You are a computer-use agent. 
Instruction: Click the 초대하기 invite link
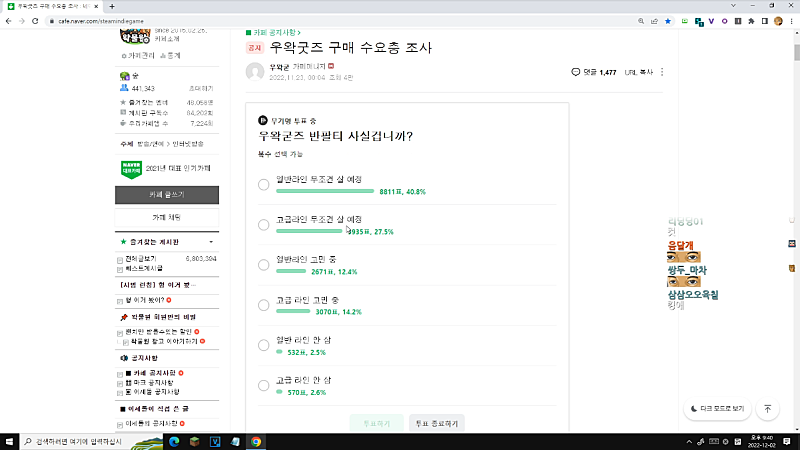click(x=201, y=88)
